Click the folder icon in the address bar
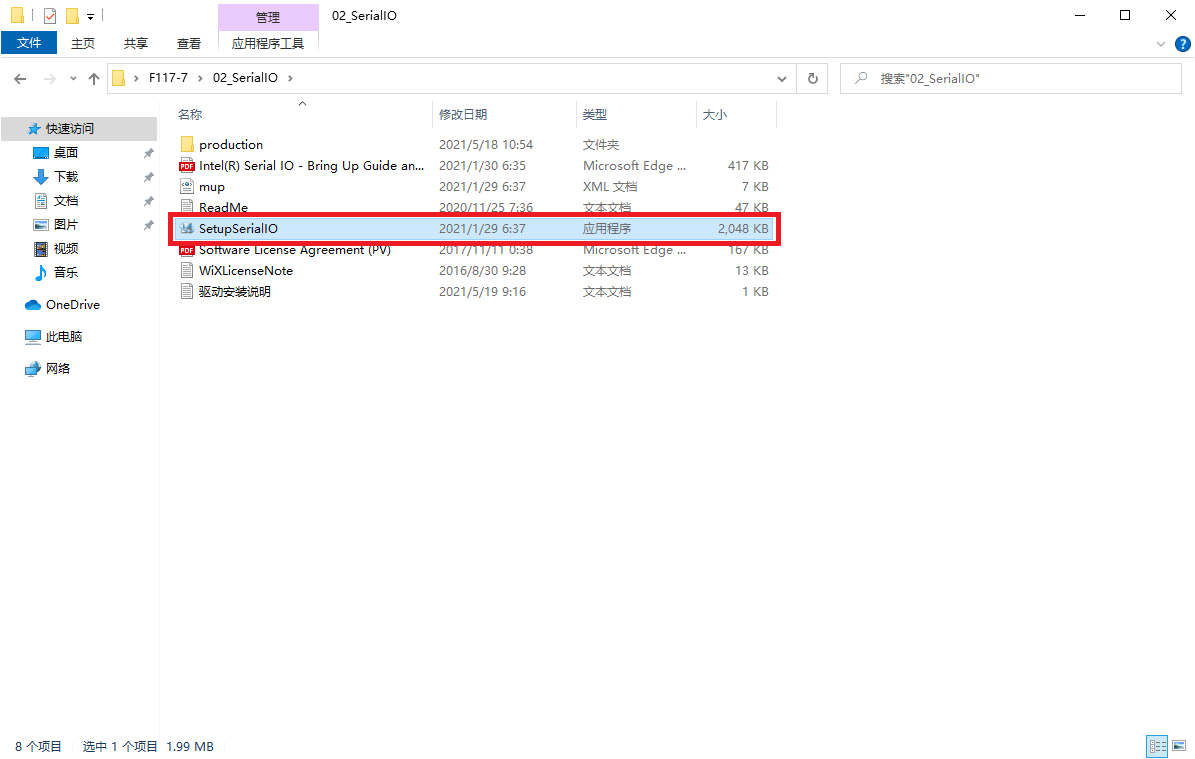Screen dimensions: 1195x759 click(x=119, y=78)
